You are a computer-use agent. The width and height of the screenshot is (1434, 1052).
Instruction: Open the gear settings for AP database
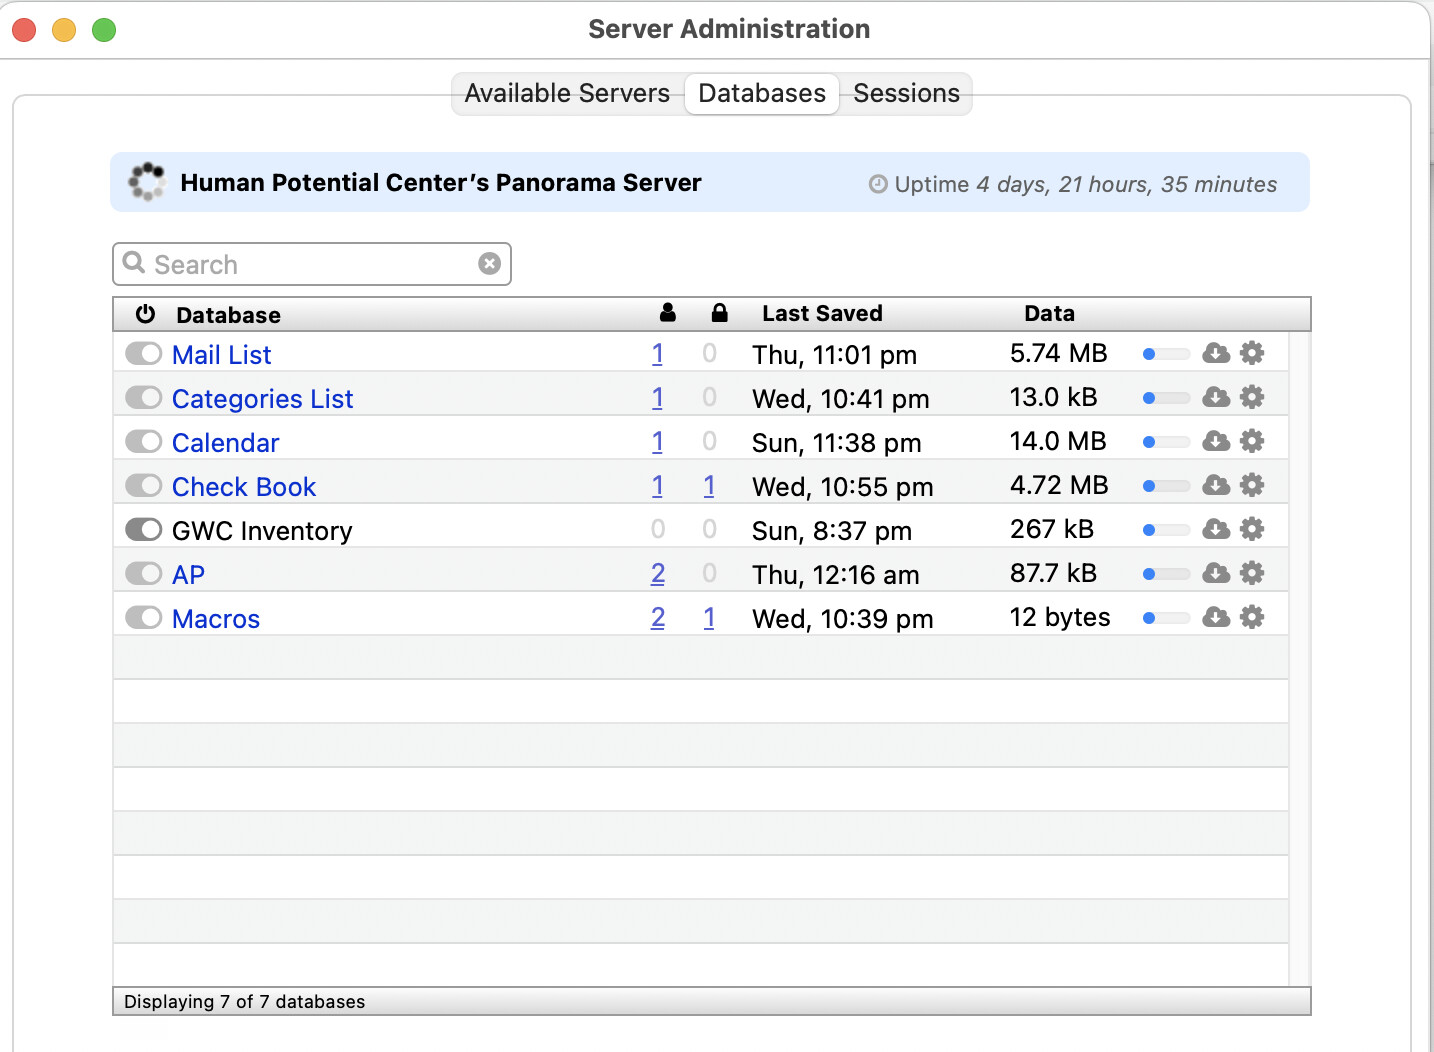click(1251, 573)
